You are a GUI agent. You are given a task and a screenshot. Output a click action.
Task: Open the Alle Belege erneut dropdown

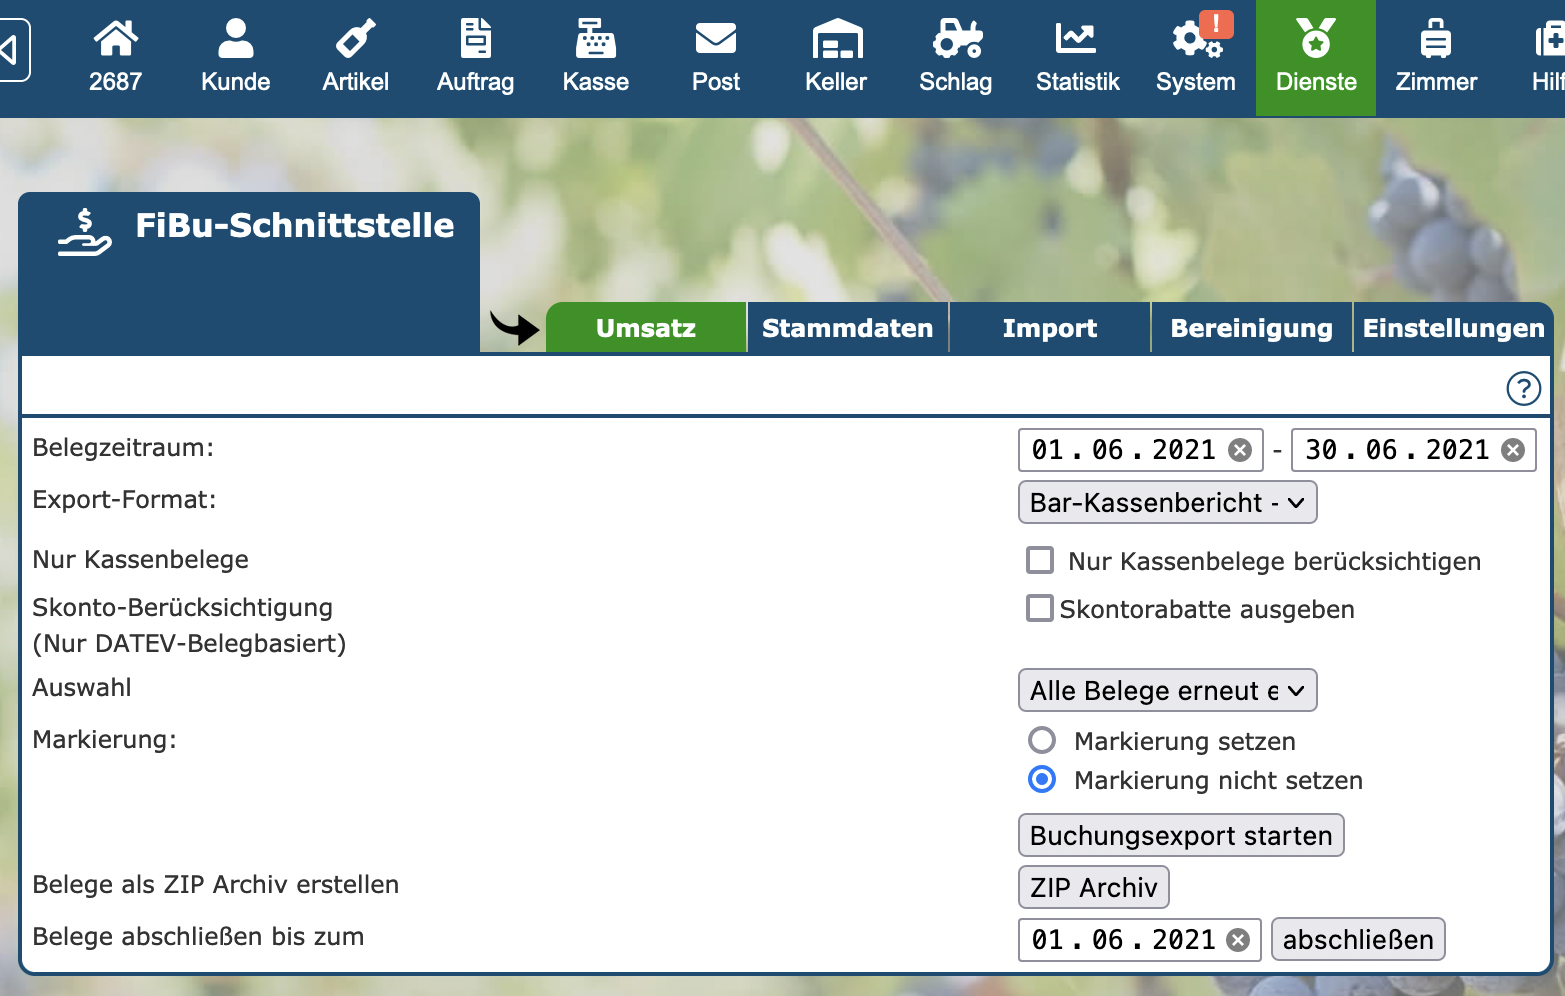point(1167,690)
